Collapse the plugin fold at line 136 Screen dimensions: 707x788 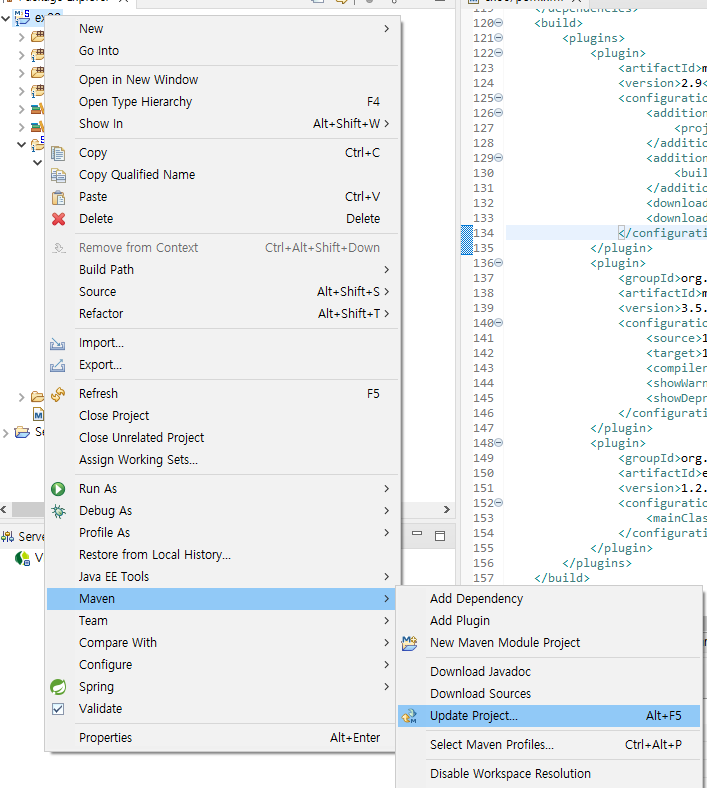pos(499,263)
